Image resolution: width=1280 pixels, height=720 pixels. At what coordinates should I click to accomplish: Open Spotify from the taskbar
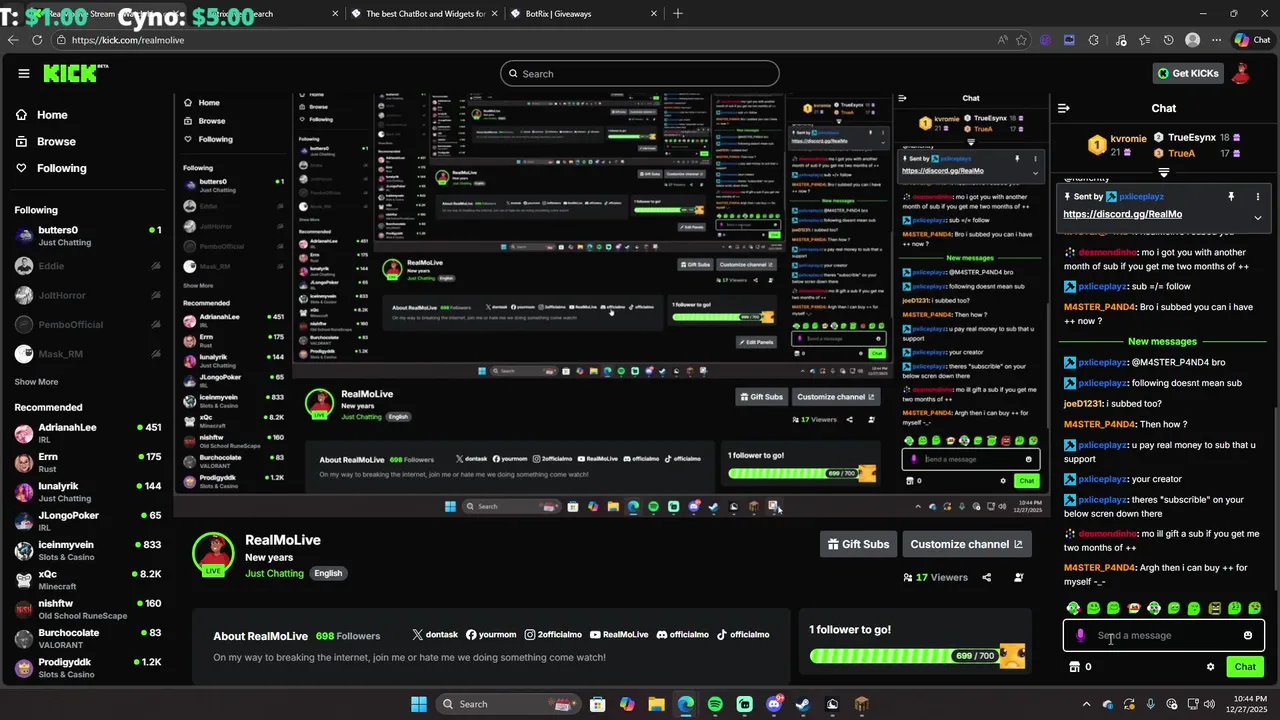[x=715, y=704]
